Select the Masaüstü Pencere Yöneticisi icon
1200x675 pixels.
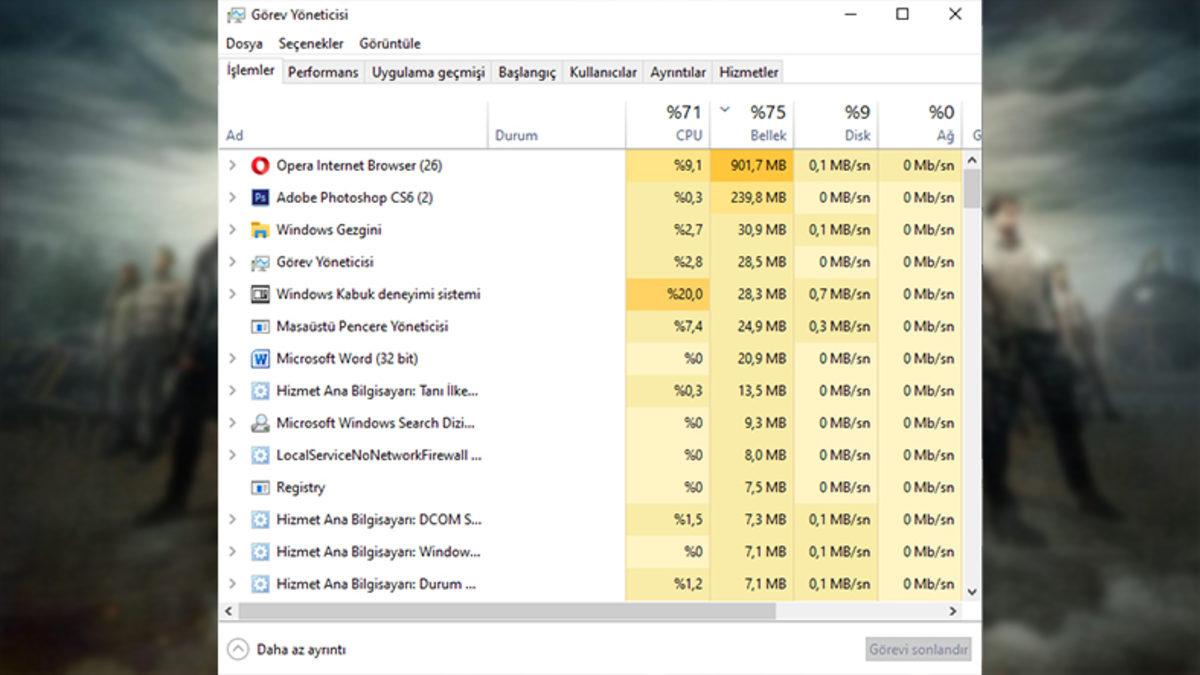[260, 326]
